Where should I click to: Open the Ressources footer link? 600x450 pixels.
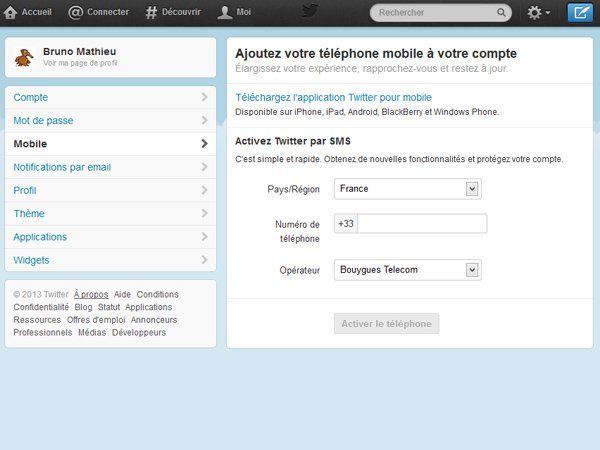[37, 320]
